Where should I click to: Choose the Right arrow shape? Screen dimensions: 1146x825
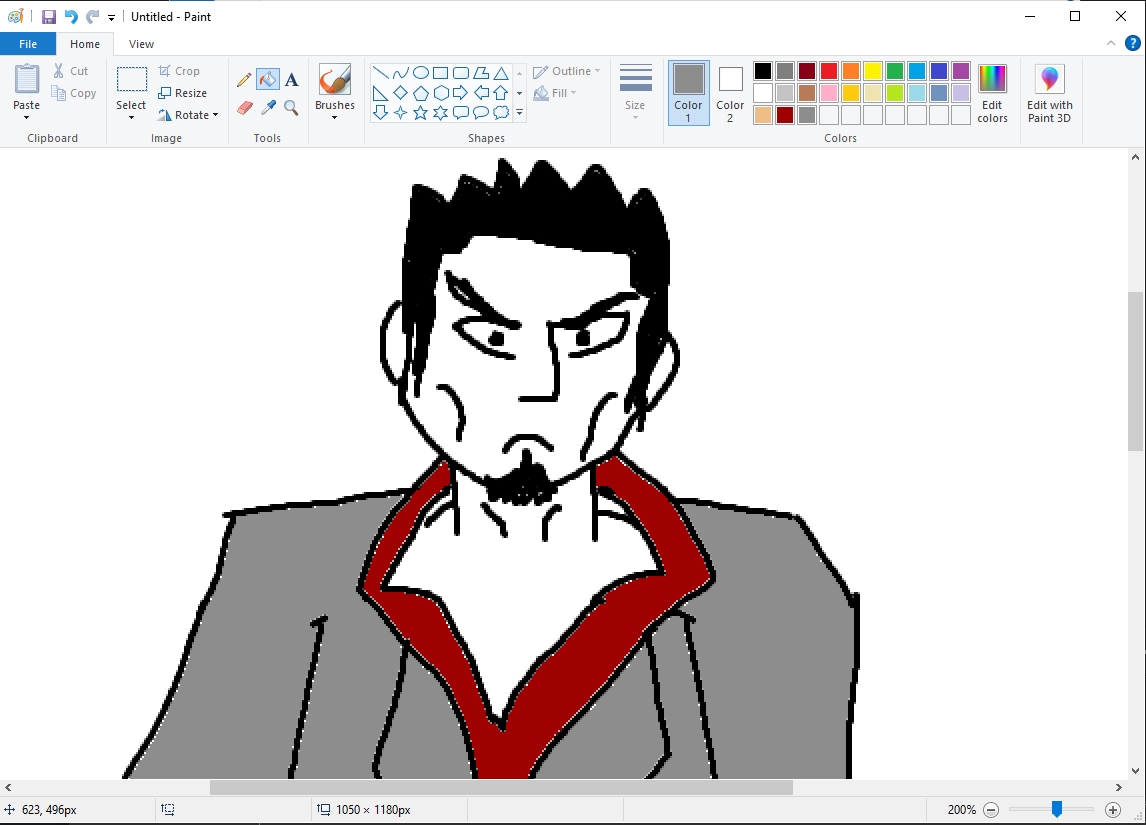pos(460,93)
